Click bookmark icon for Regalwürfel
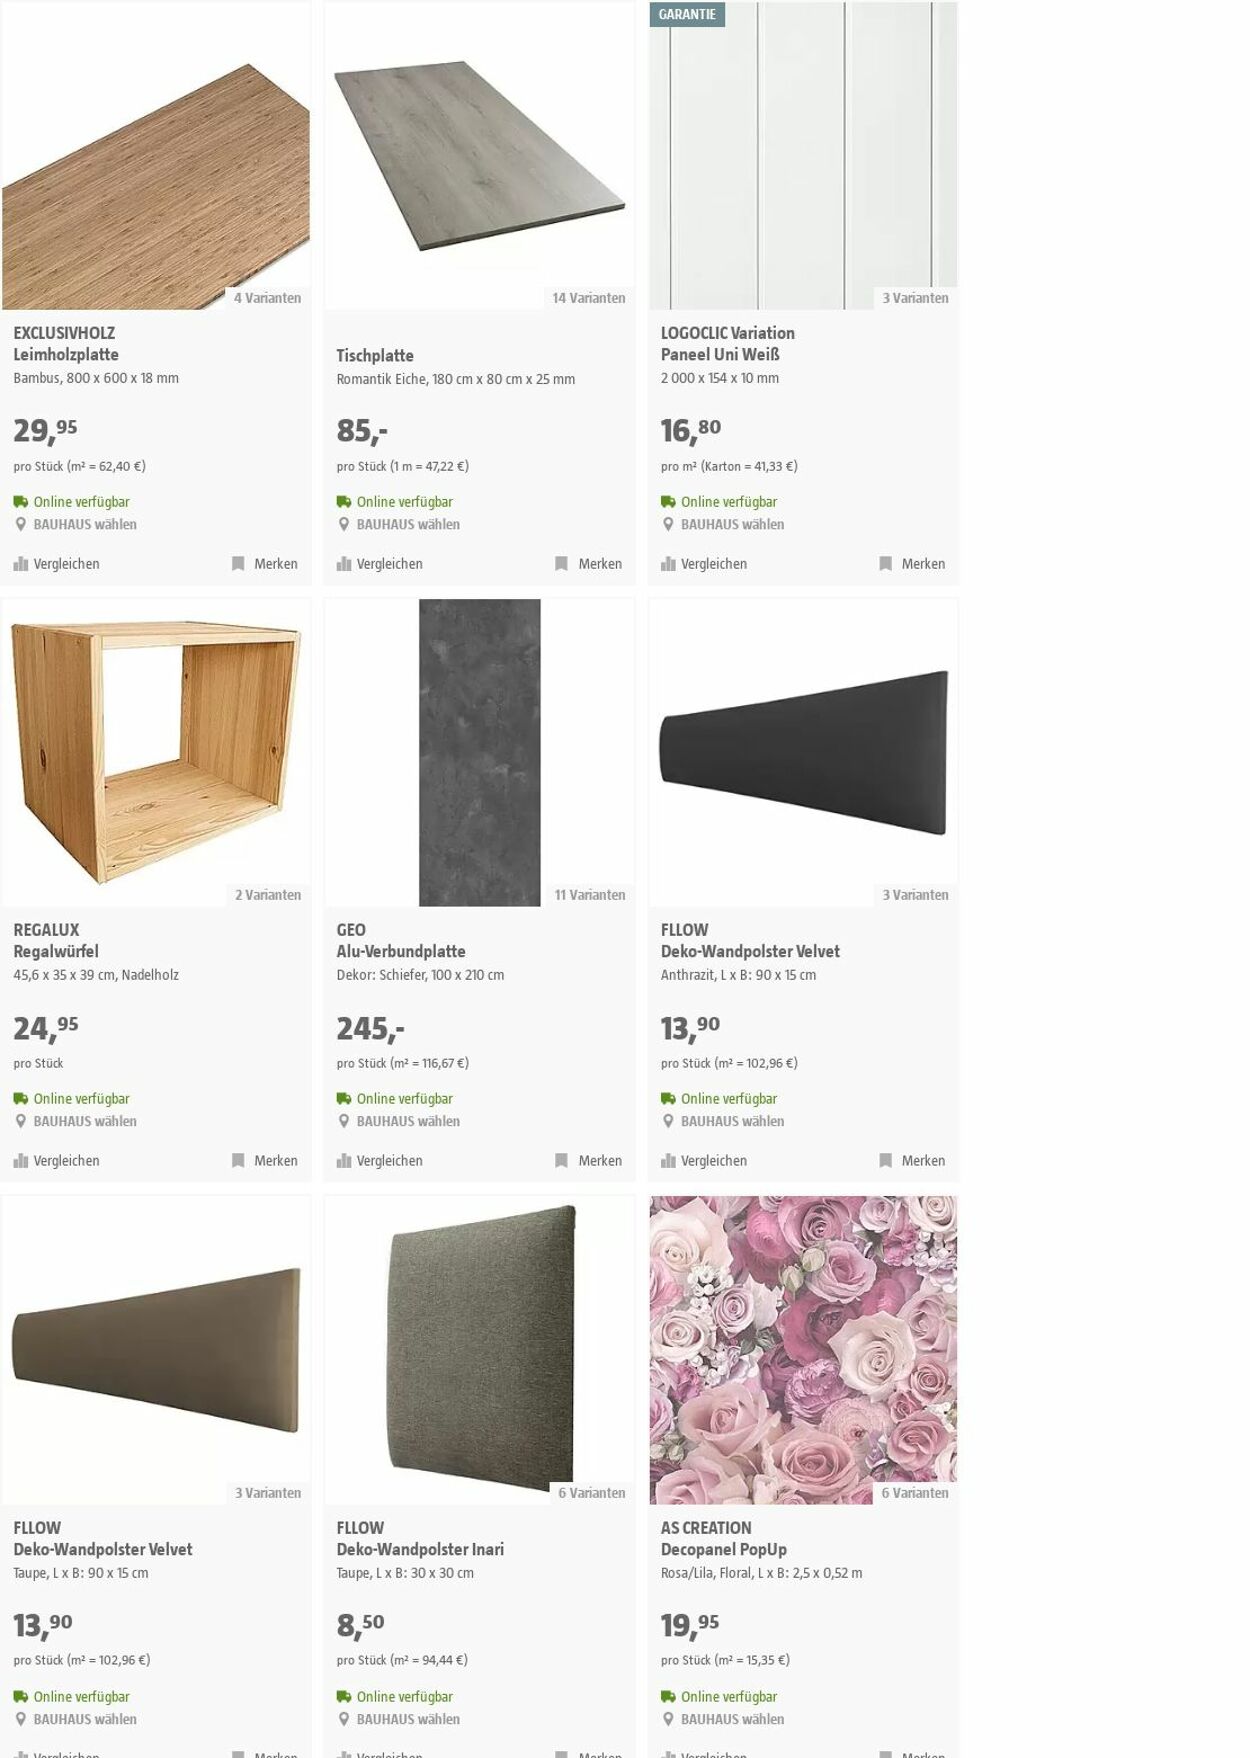1250x1758 pixels. coord(238,1161)
